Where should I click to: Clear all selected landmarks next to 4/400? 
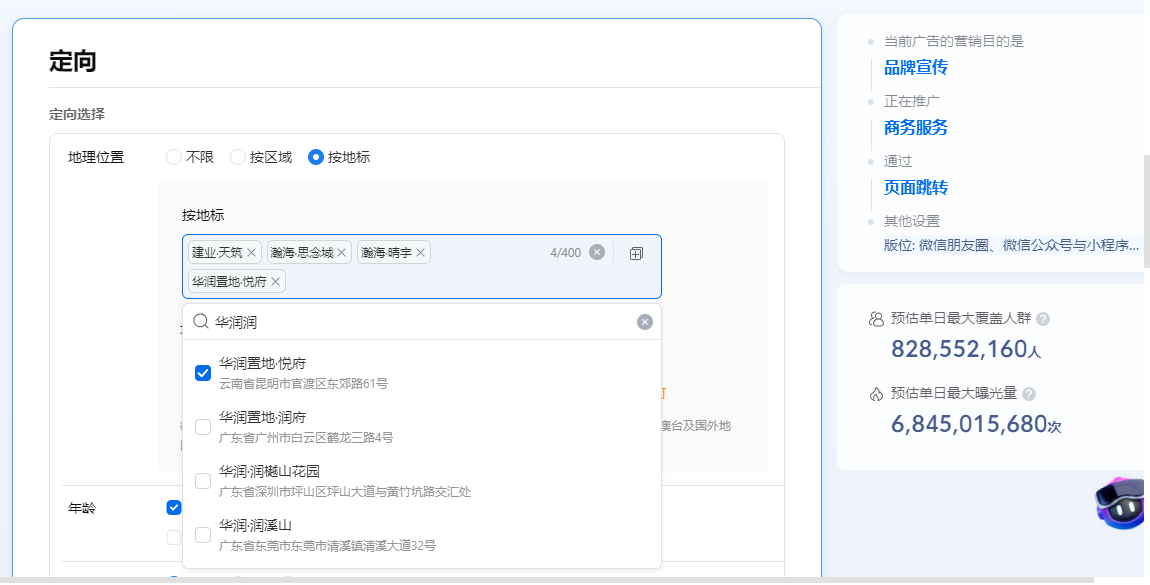click(x=597, y=252)
